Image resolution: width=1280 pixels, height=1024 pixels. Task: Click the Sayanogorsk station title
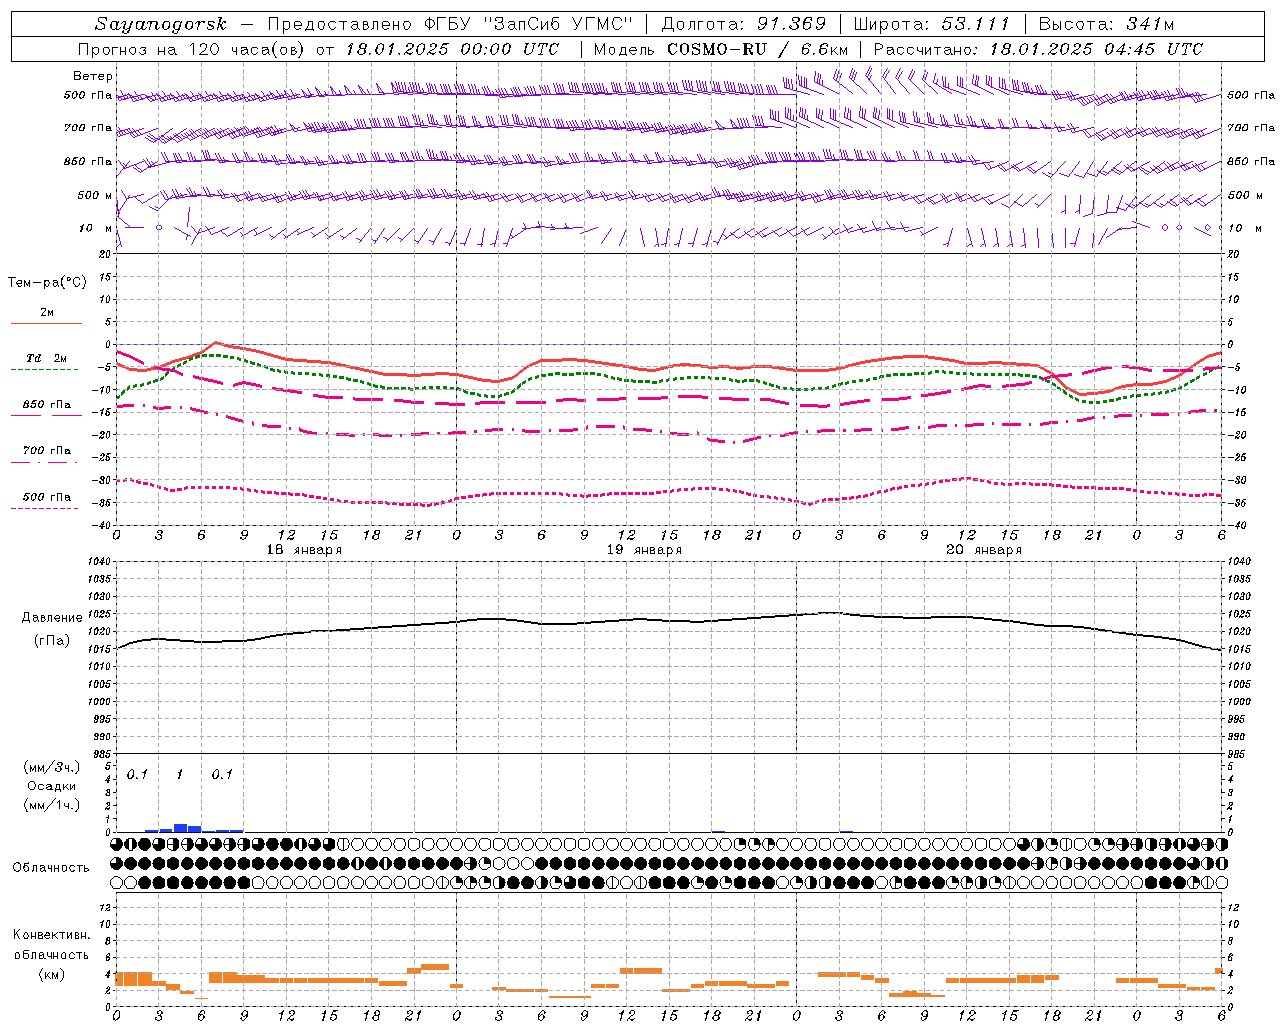(x=161, y=24)
